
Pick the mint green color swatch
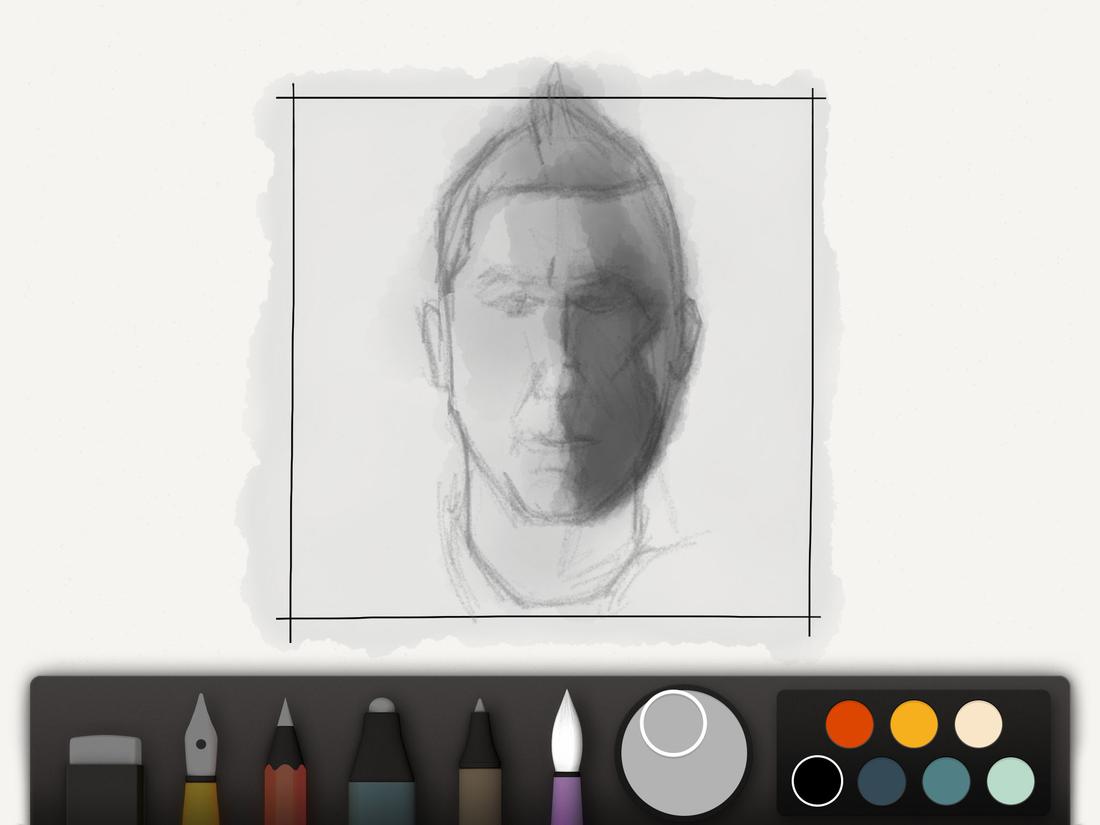[x=1010, y=778]
